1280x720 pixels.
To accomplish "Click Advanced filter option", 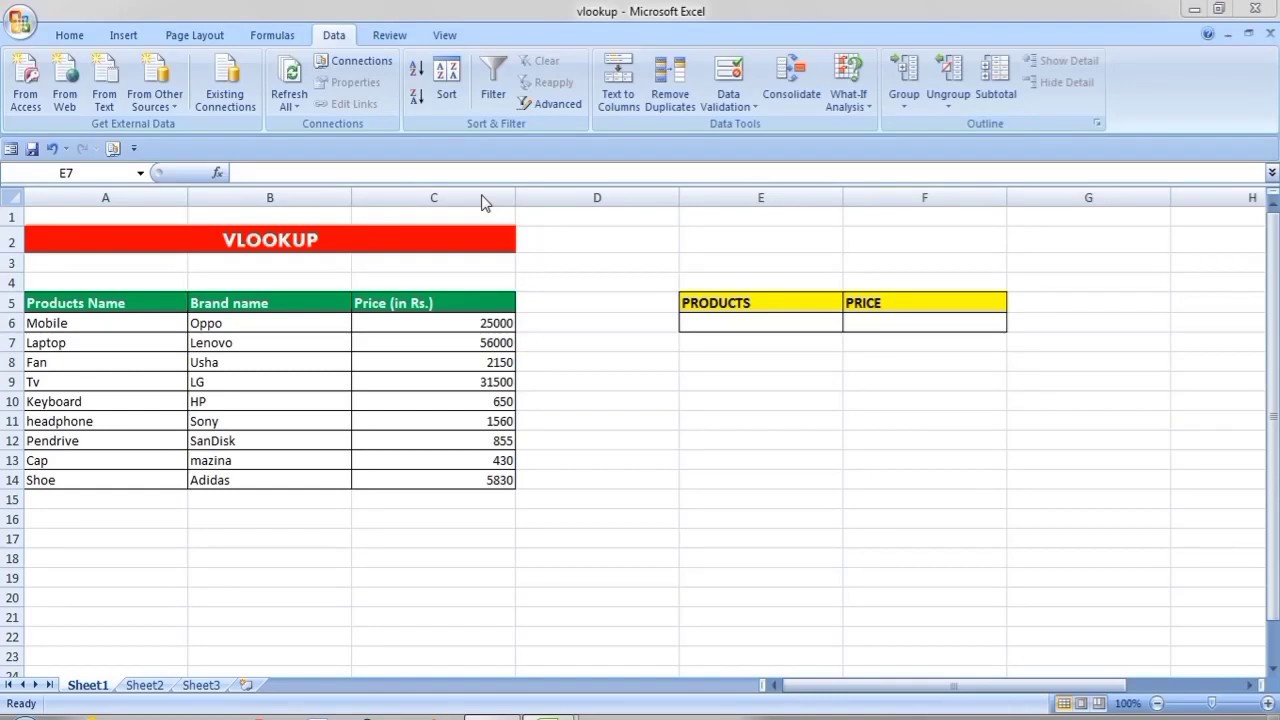I will click(x=549, y=104).
